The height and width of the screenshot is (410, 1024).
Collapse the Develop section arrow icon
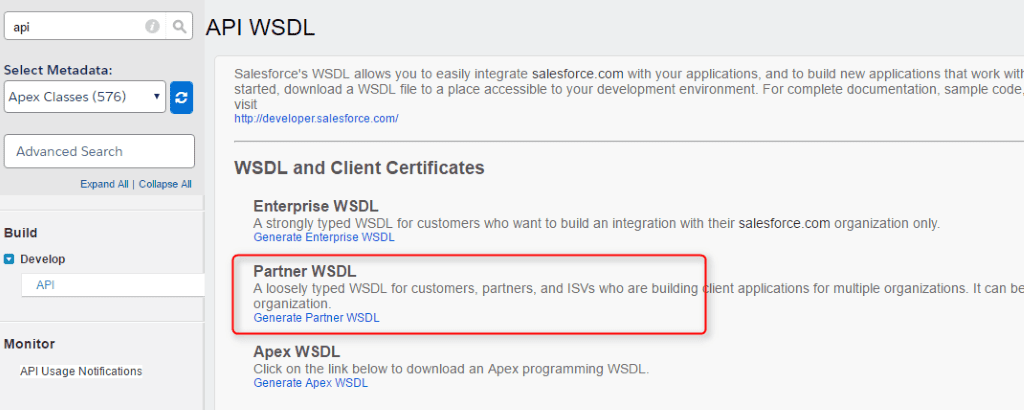point(9,259)
